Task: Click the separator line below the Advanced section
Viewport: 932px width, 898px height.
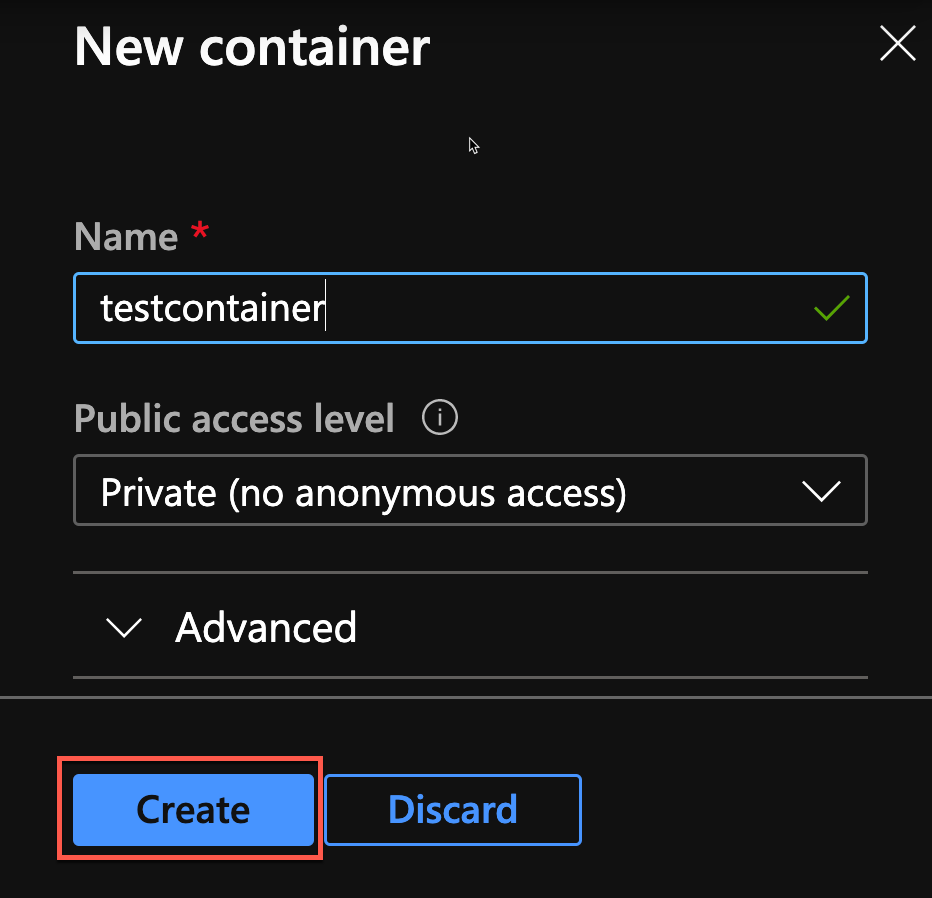Action: pyautogui.click(x=470, y=678)
